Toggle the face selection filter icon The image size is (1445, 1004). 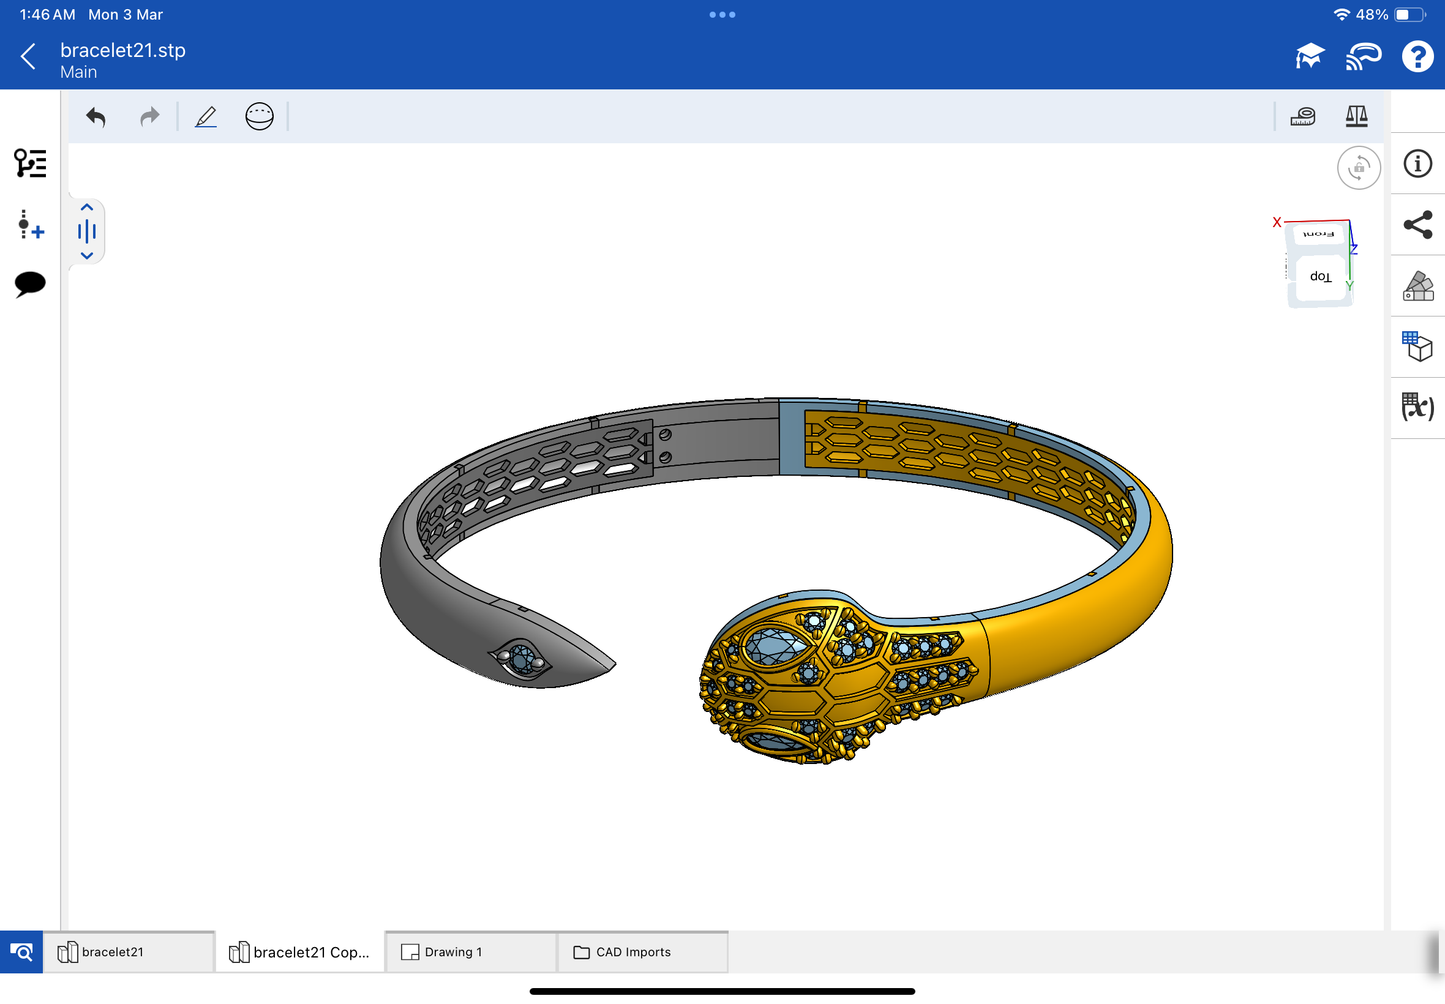pyautogui.click(x=259, y=117)
